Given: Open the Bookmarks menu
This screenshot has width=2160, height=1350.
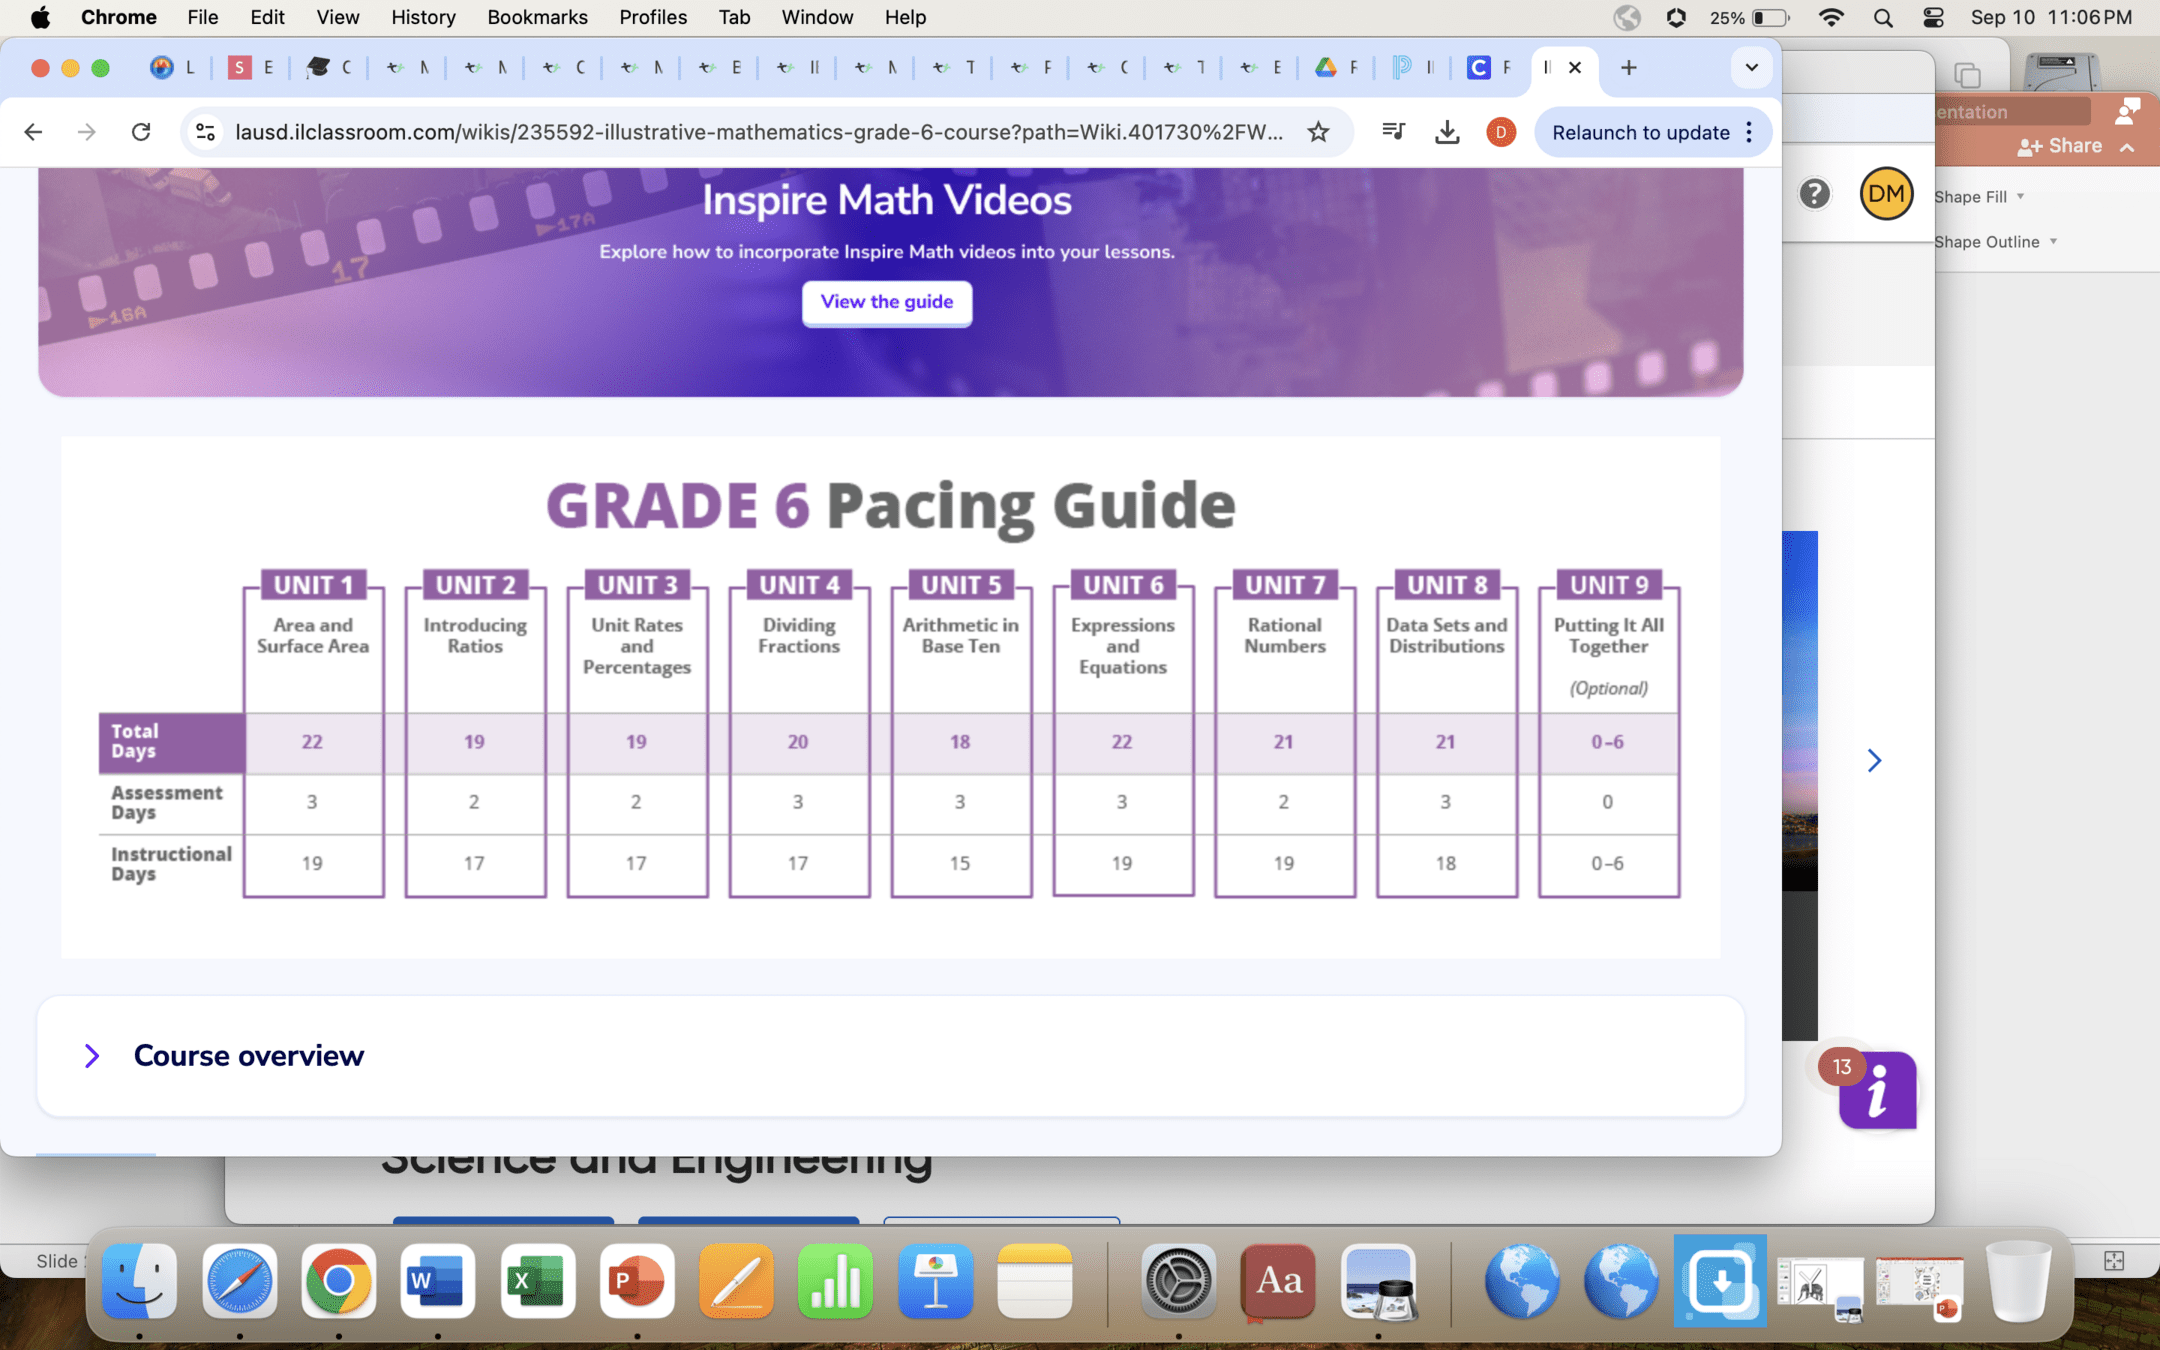Looking at the screenshot, I should click(x=537, y=18).
